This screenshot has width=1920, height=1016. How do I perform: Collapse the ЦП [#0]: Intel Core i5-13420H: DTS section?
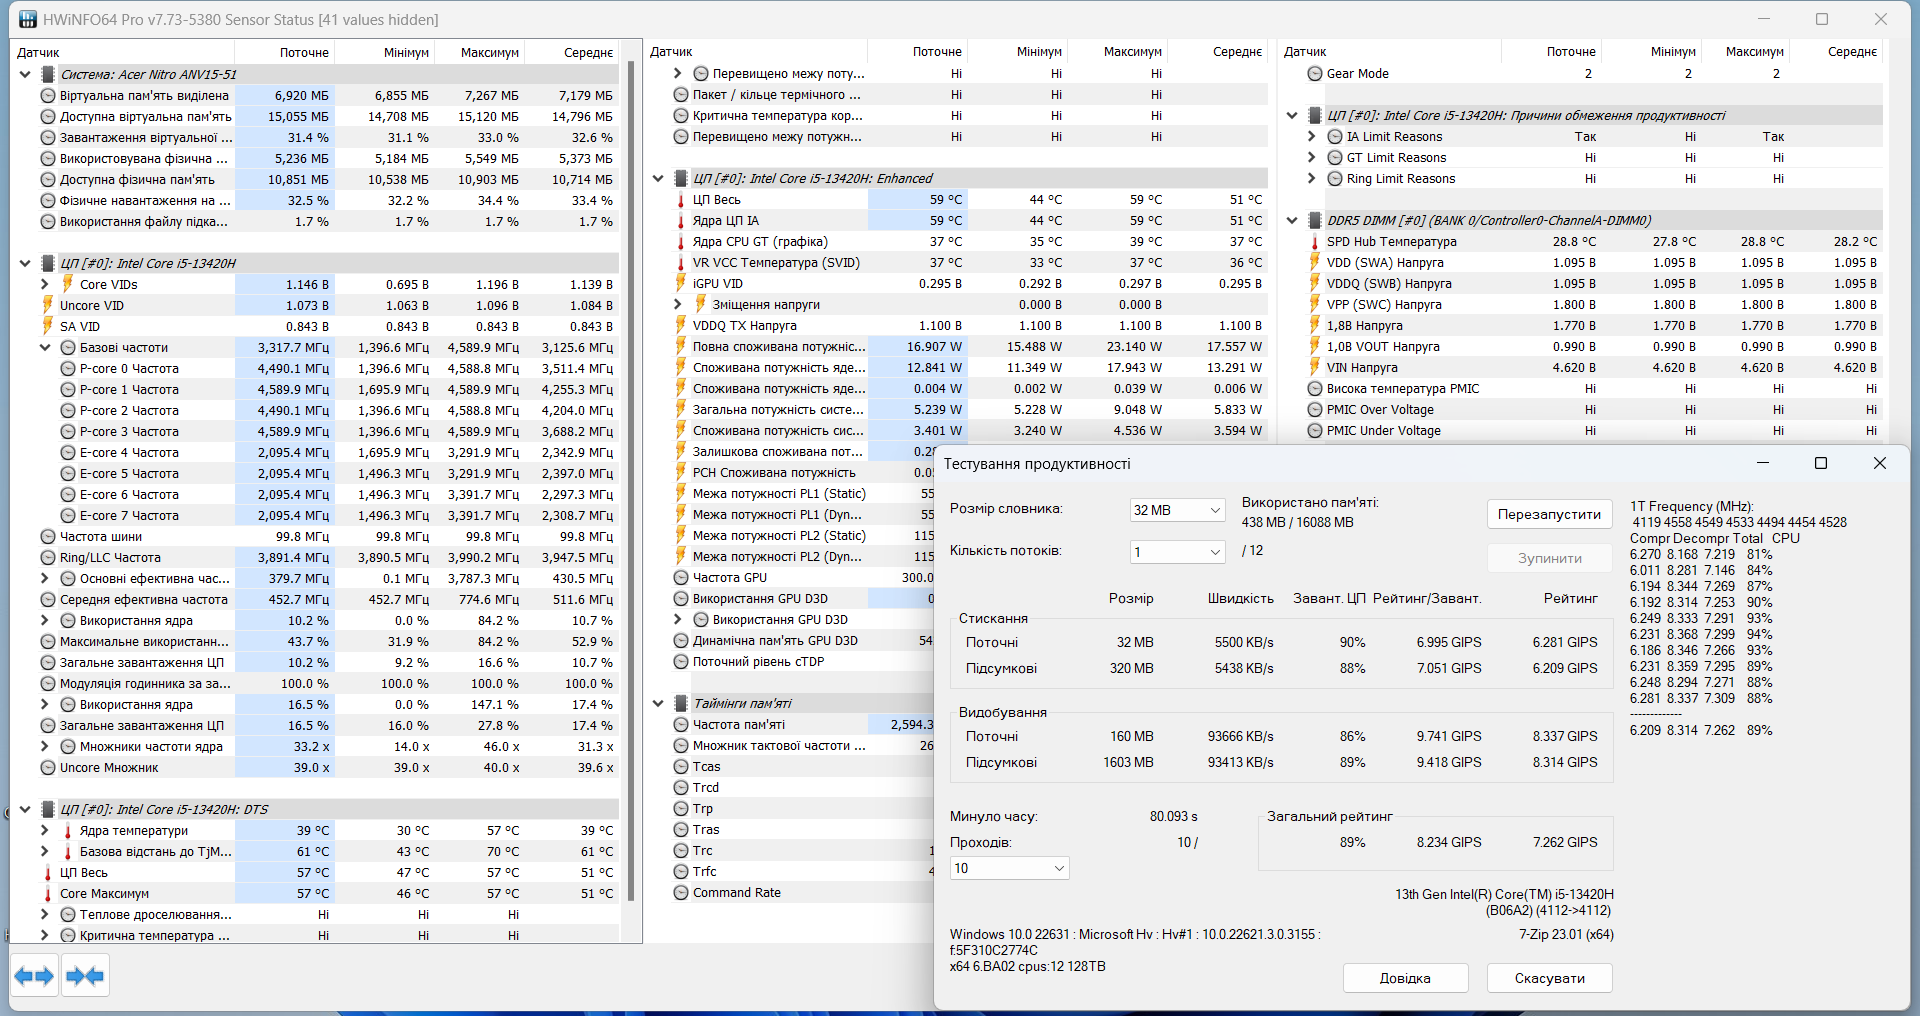pos(25,809)
